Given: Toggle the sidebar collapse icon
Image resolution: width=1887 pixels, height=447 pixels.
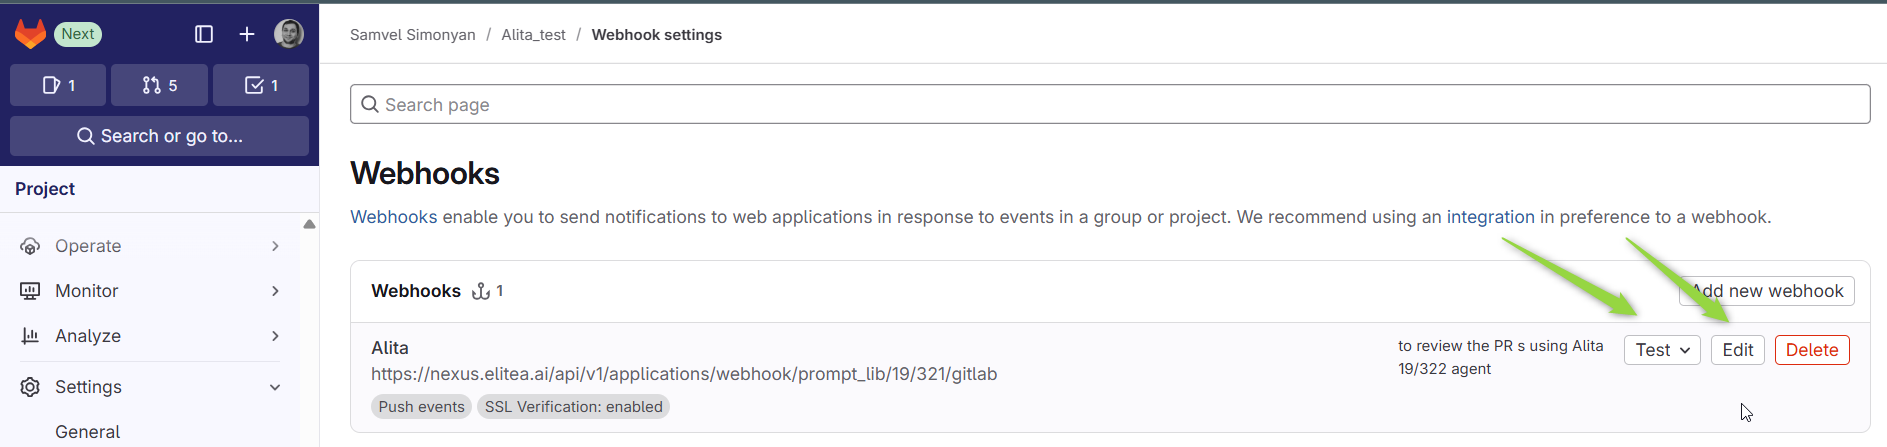Looking at the screenshot, I should pos(204,34).
